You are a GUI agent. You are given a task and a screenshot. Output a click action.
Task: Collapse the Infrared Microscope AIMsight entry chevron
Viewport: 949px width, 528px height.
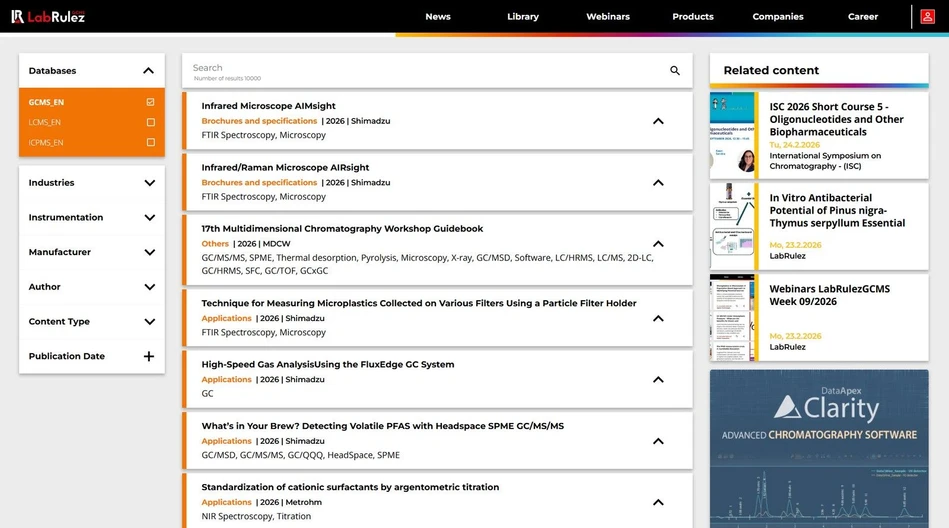658,121
